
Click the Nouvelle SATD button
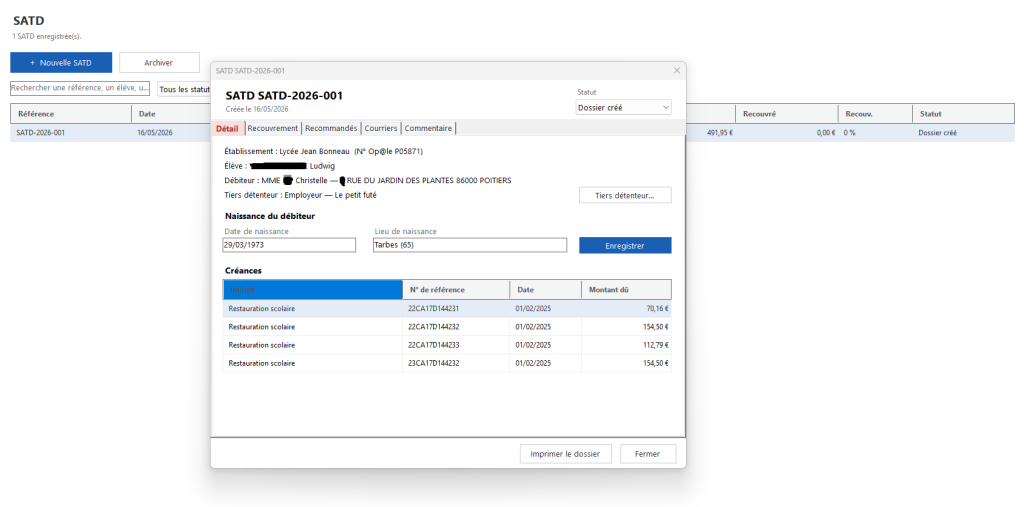[x=61, y=63]
